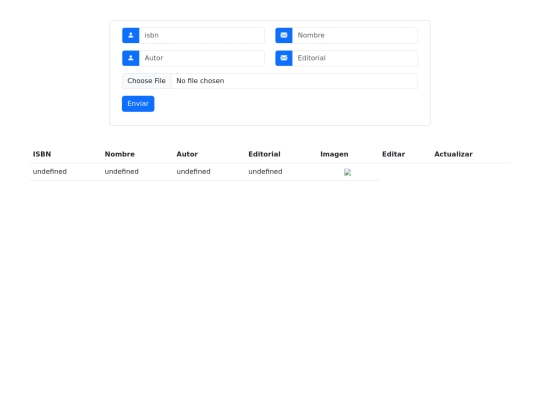The width and height of the screenshot is (540, 405).
Task: Click the envelope icon beside Editorial field
Action: 284,58
